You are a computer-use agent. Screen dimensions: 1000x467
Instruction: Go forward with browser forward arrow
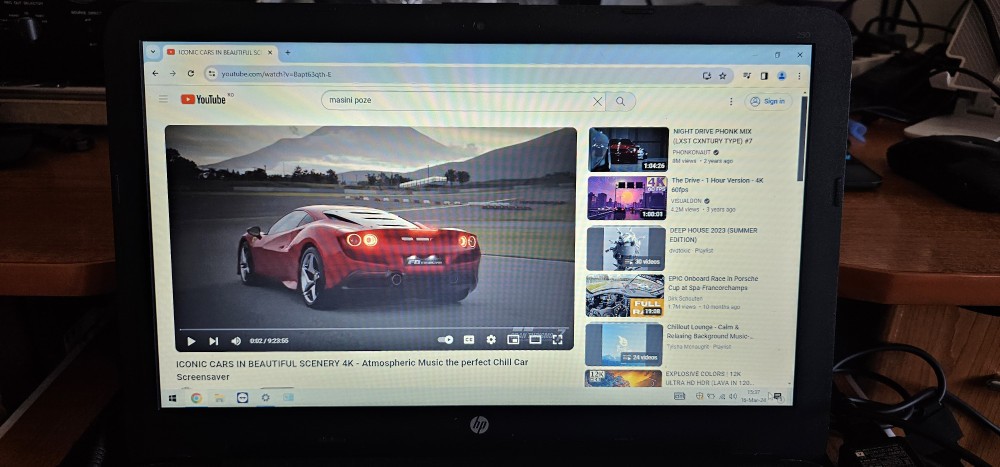(x=173, y=74)
